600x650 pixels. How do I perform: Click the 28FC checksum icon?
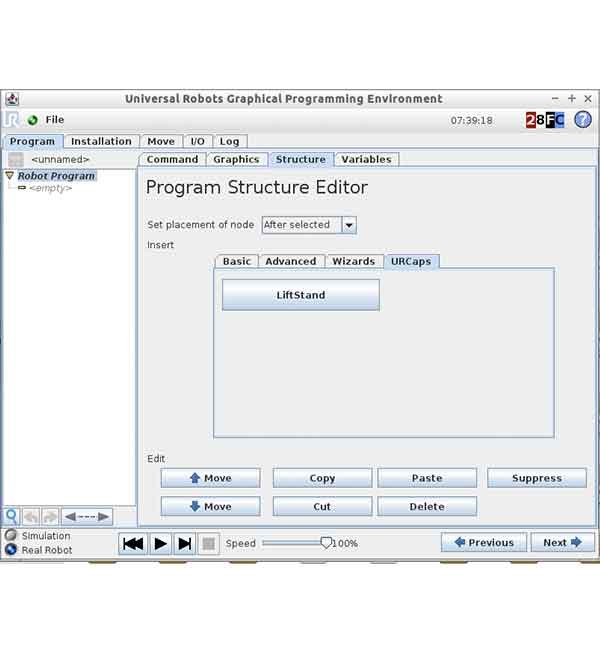545,120
